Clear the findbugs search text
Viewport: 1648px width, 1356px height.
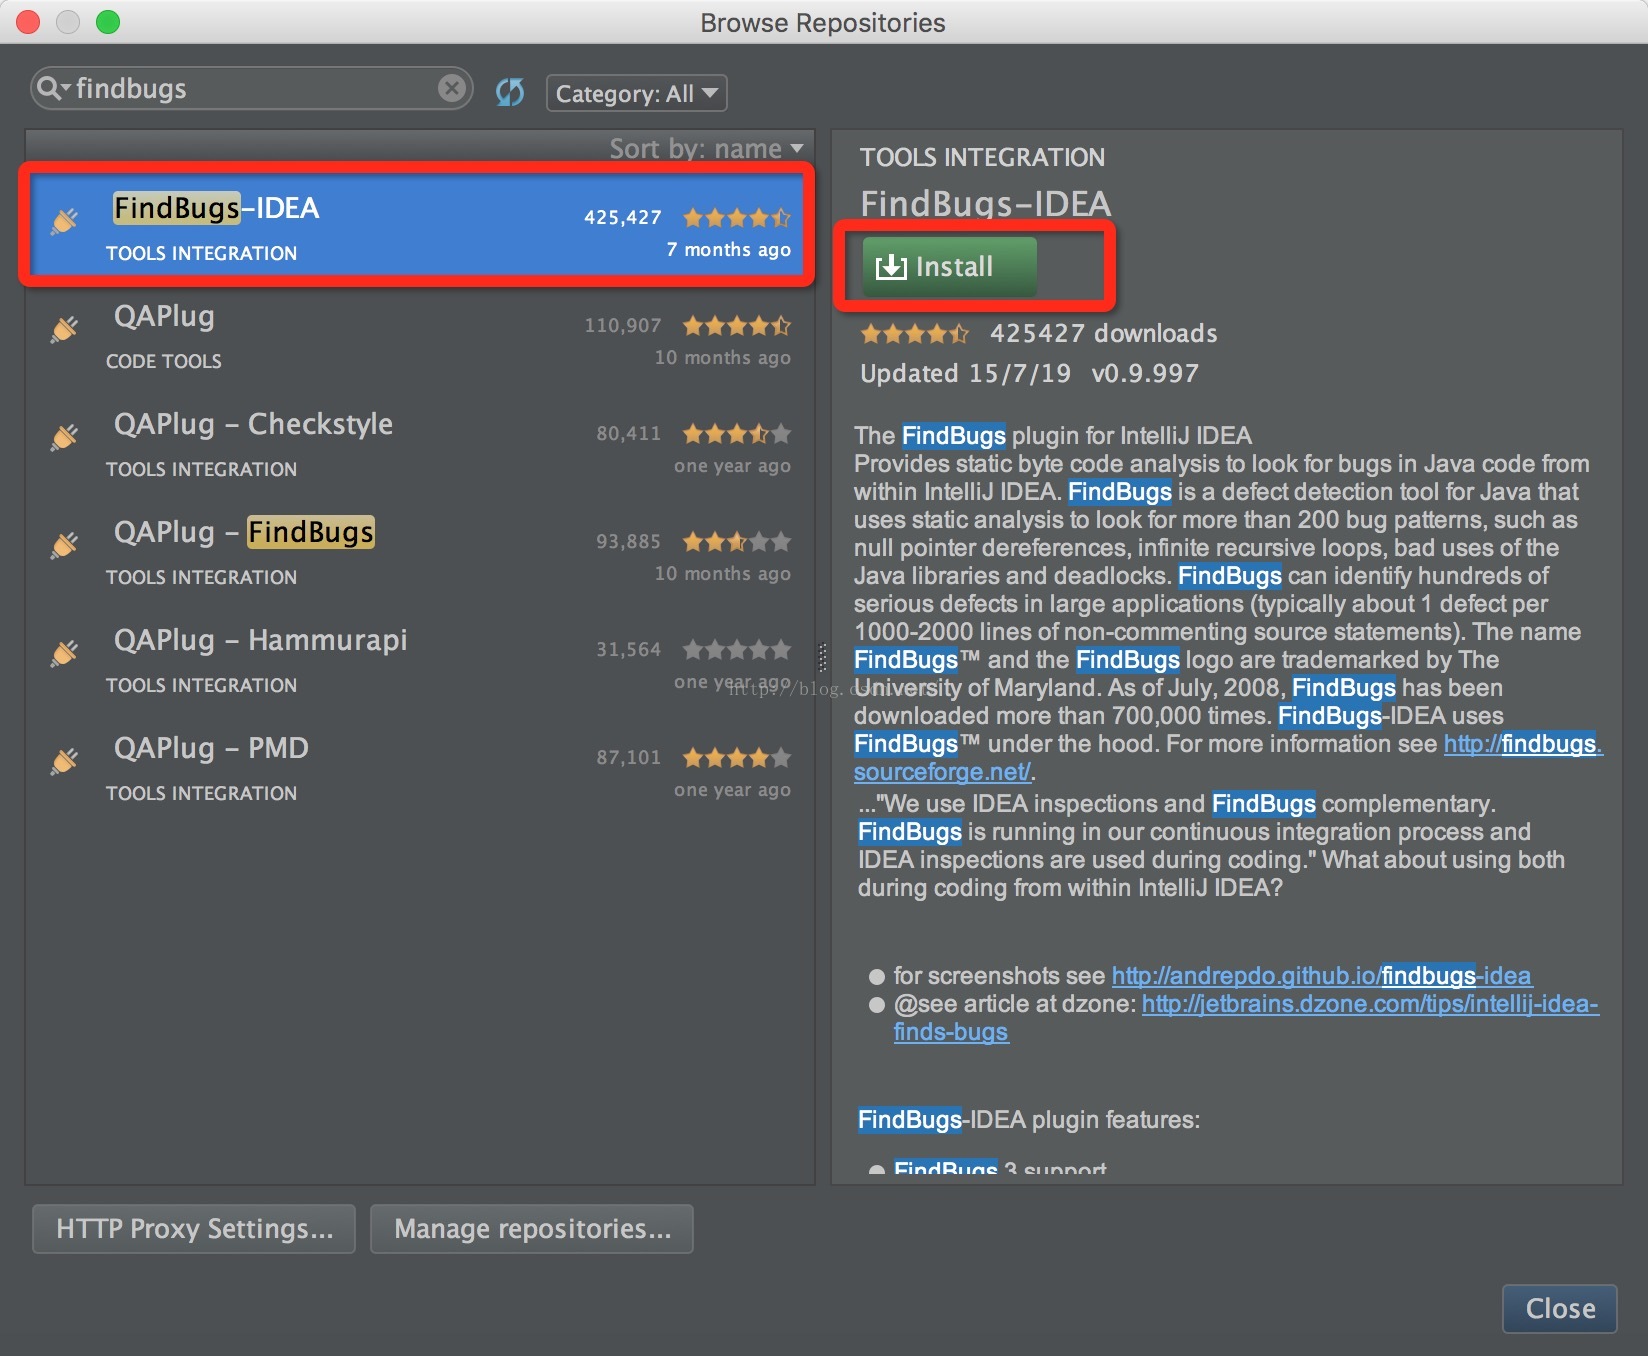click(x=452, y=89)
